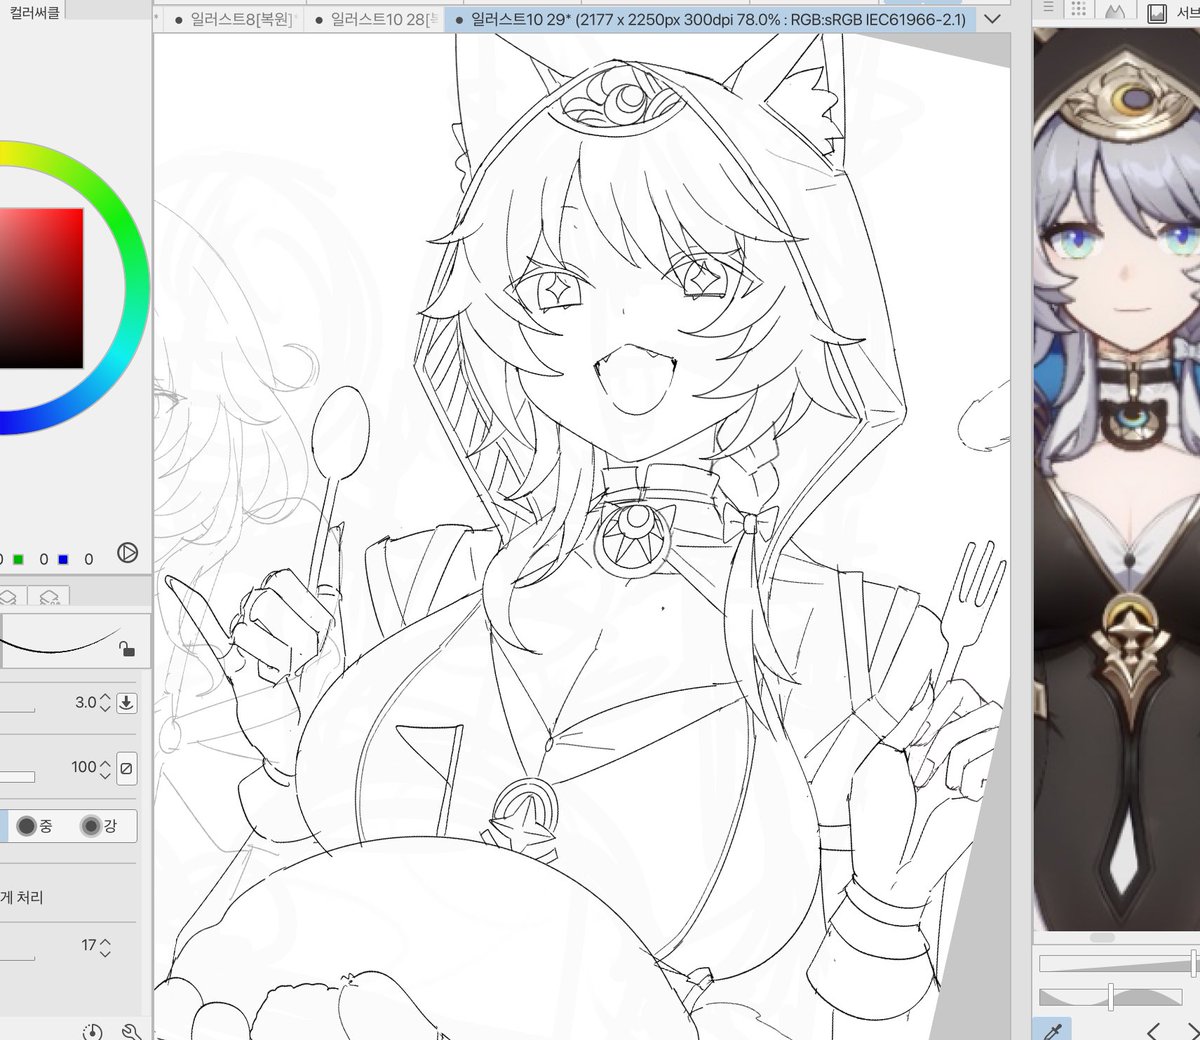Open the document tab list chevron
Viewport: 1200px width, 1040px height.
click(991, 19)
